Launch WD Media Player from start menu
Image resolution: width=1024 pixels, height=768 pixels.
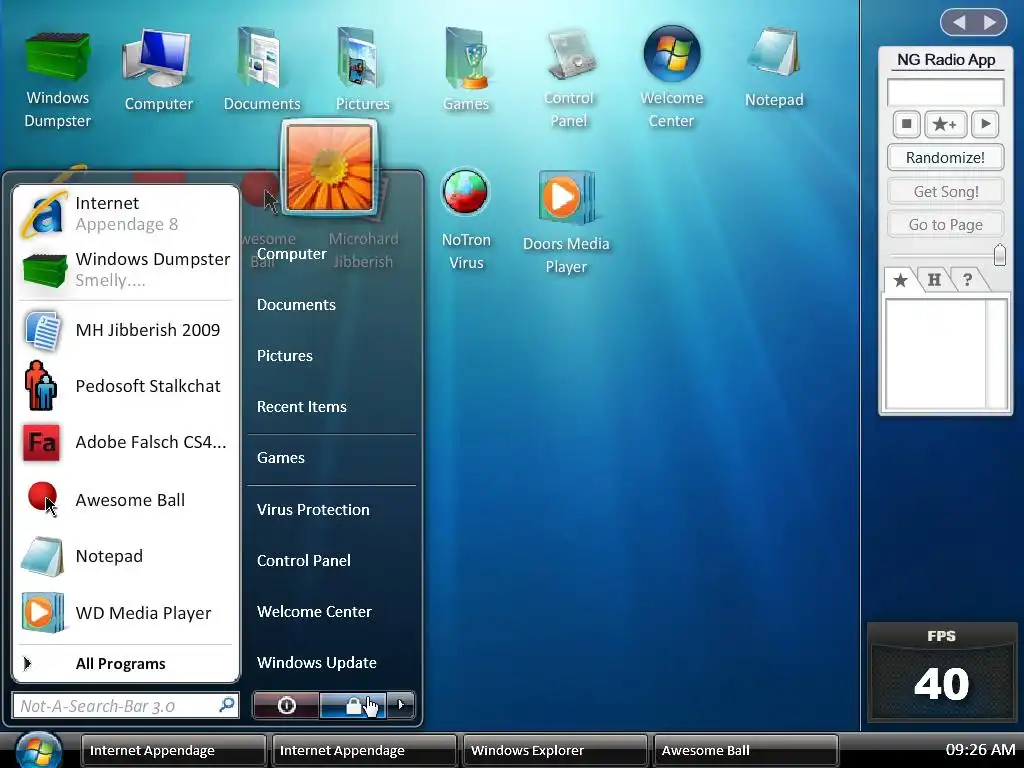(126, 613)
